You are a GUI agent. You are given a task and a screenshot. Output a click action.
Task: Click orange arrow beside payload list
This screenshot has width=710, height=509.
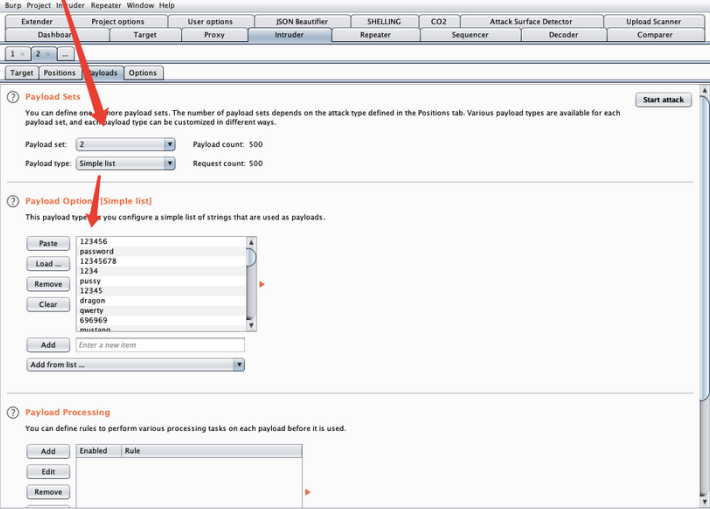[x=262, y=284]
